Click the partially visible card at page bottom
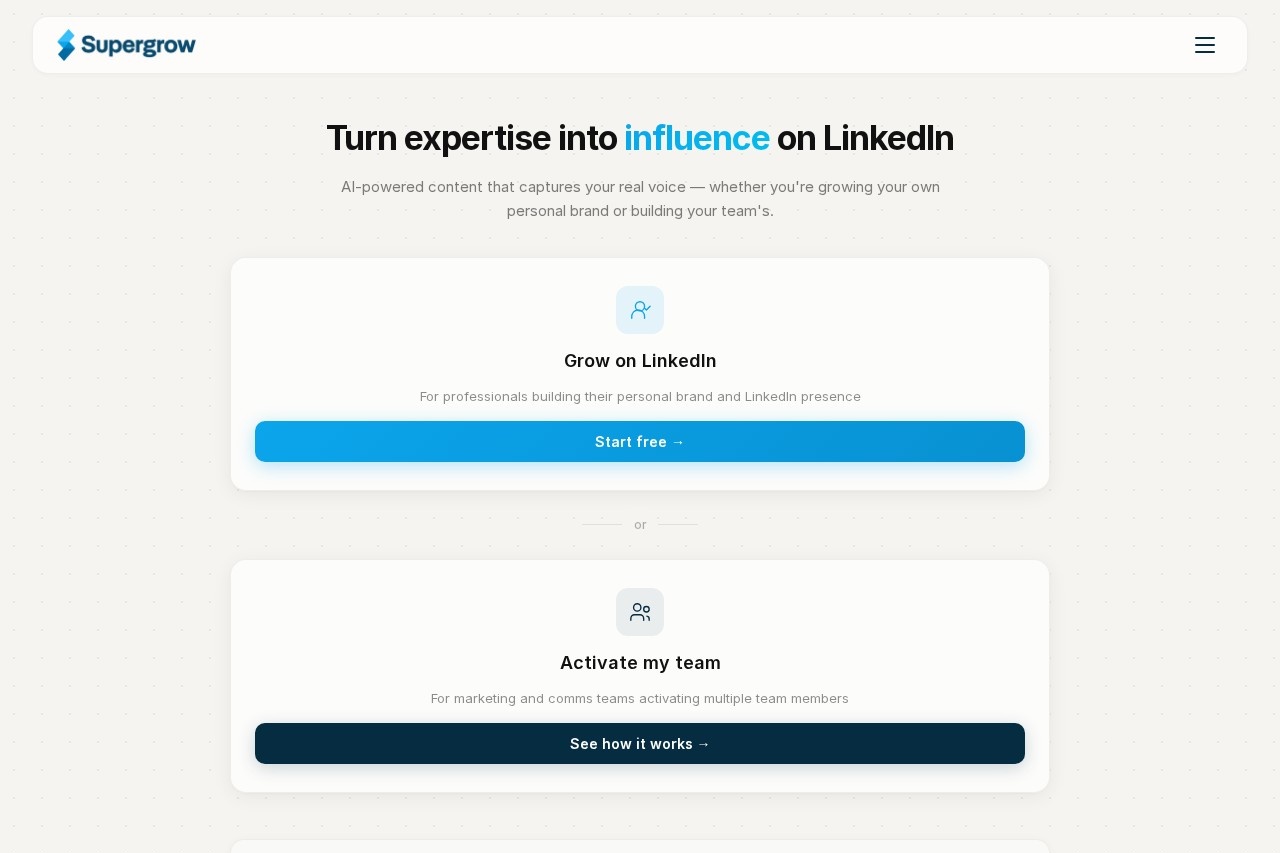The image size is (1280, 853). pyautogui.click(x=640, y=846)
